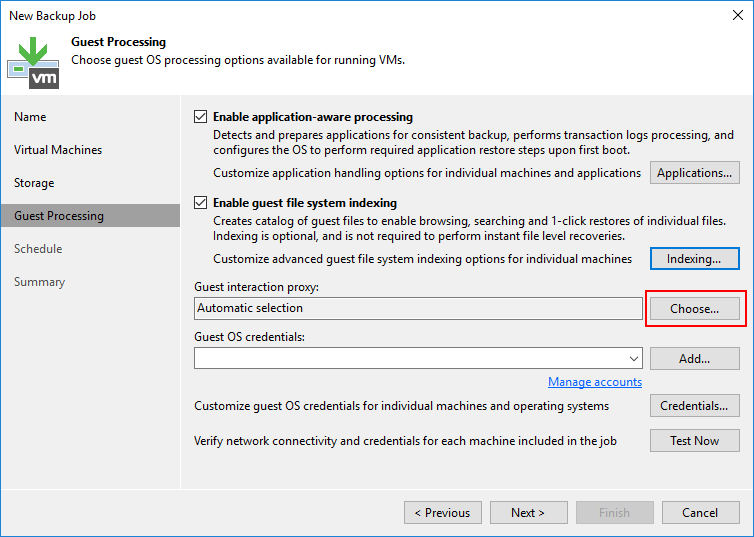Image resolution: width=754 pixels, height=537 pixels.
Task: Uncheck Enable guest file system indexing
Action: click(201, 203)
